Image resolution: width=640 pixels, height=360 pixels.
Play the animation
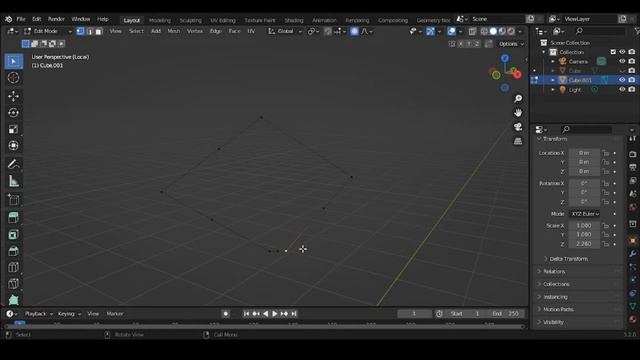pyautogui.click(x=275, y=314)
